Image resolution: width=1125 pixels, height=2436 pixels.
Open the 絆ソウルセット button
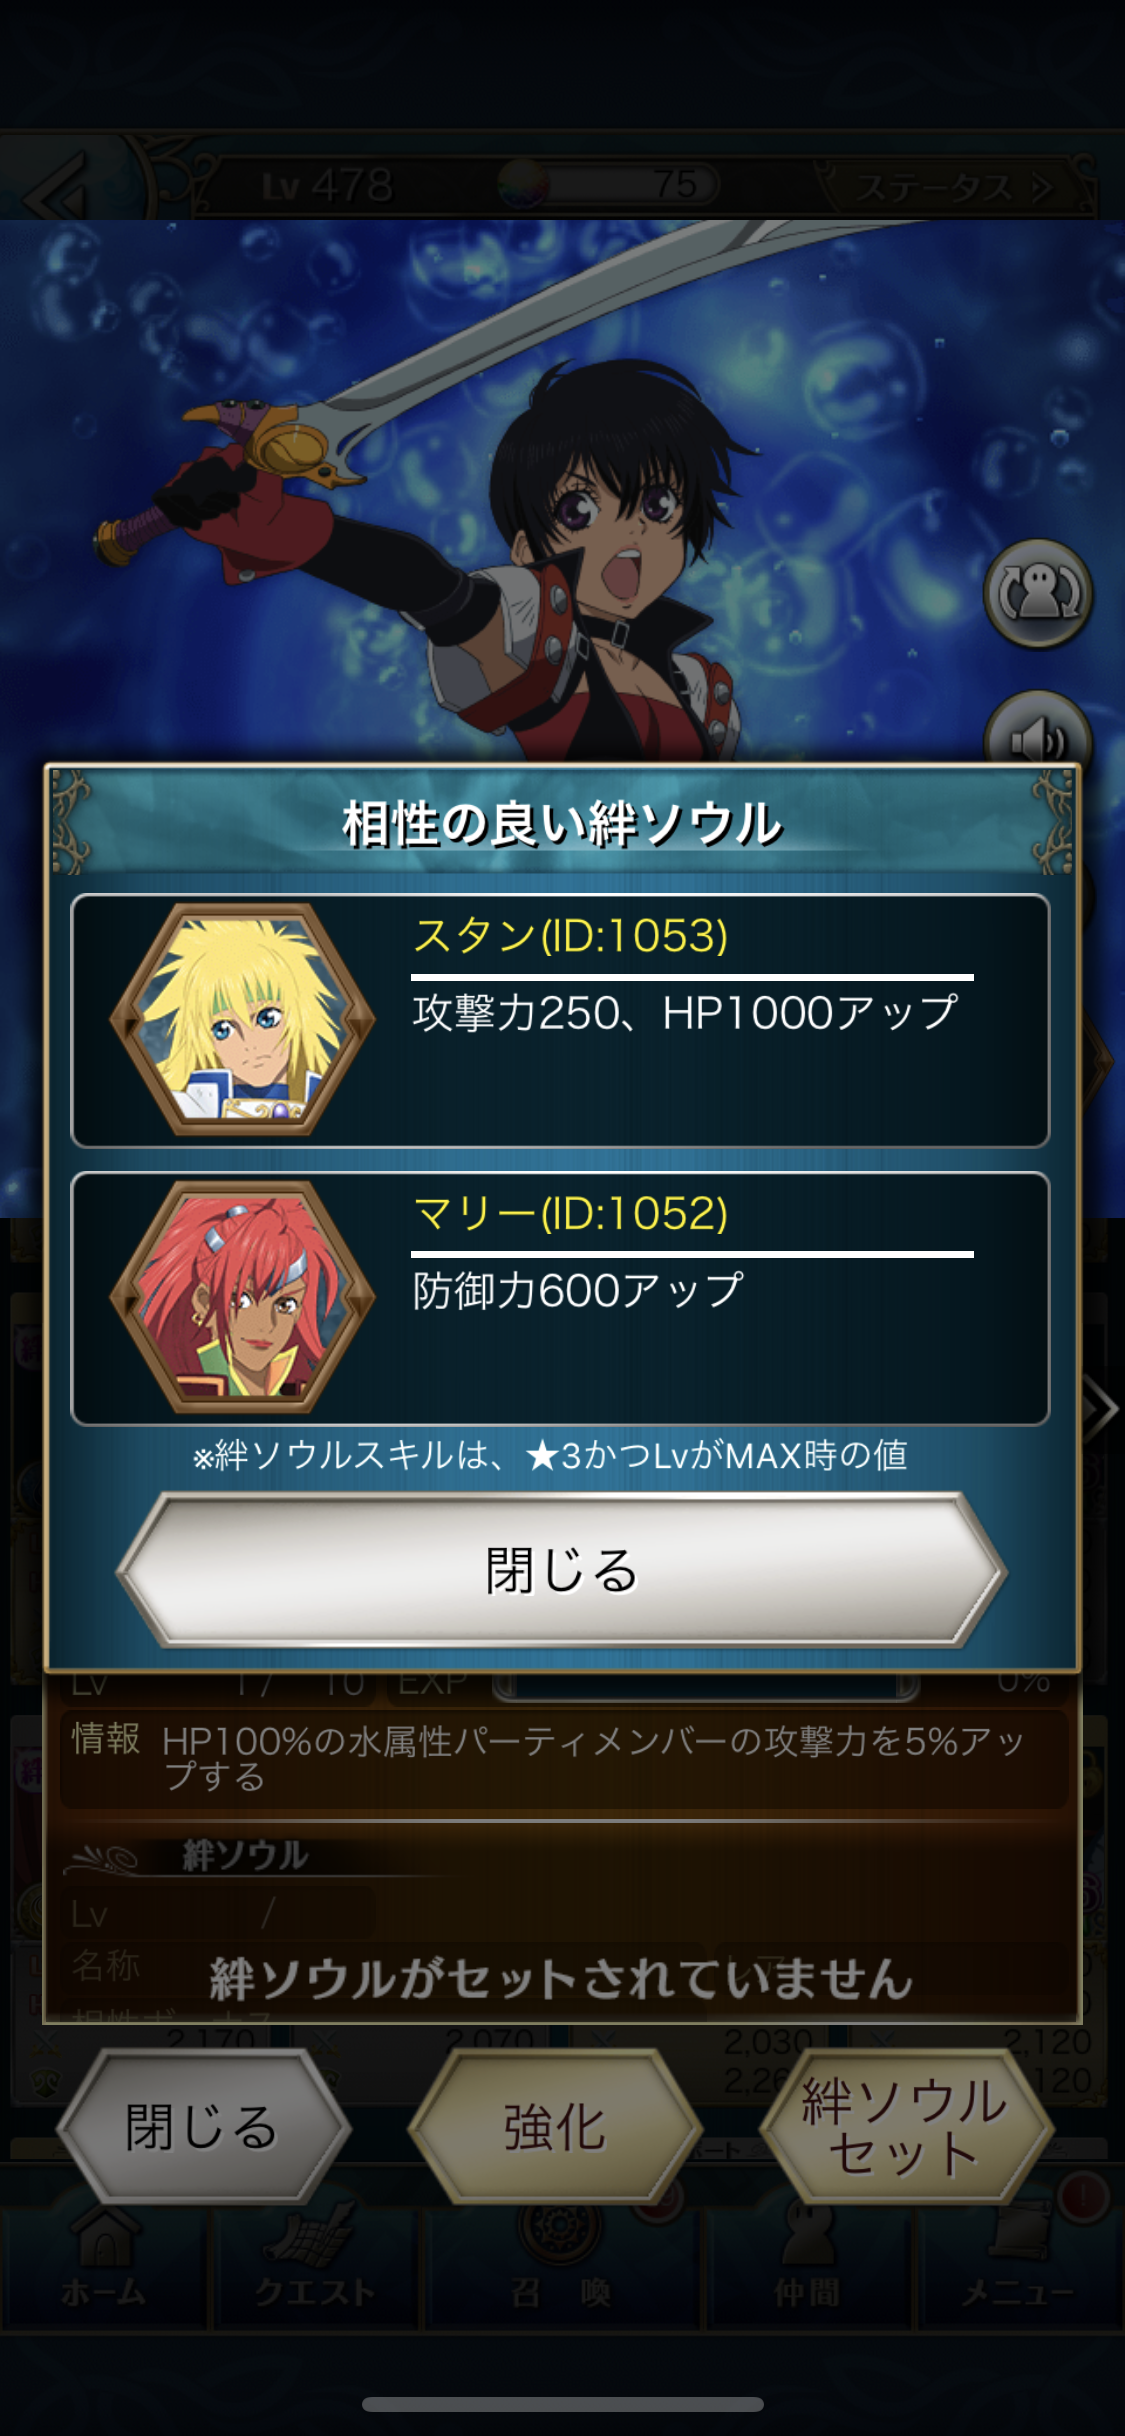click(906, 2126)
